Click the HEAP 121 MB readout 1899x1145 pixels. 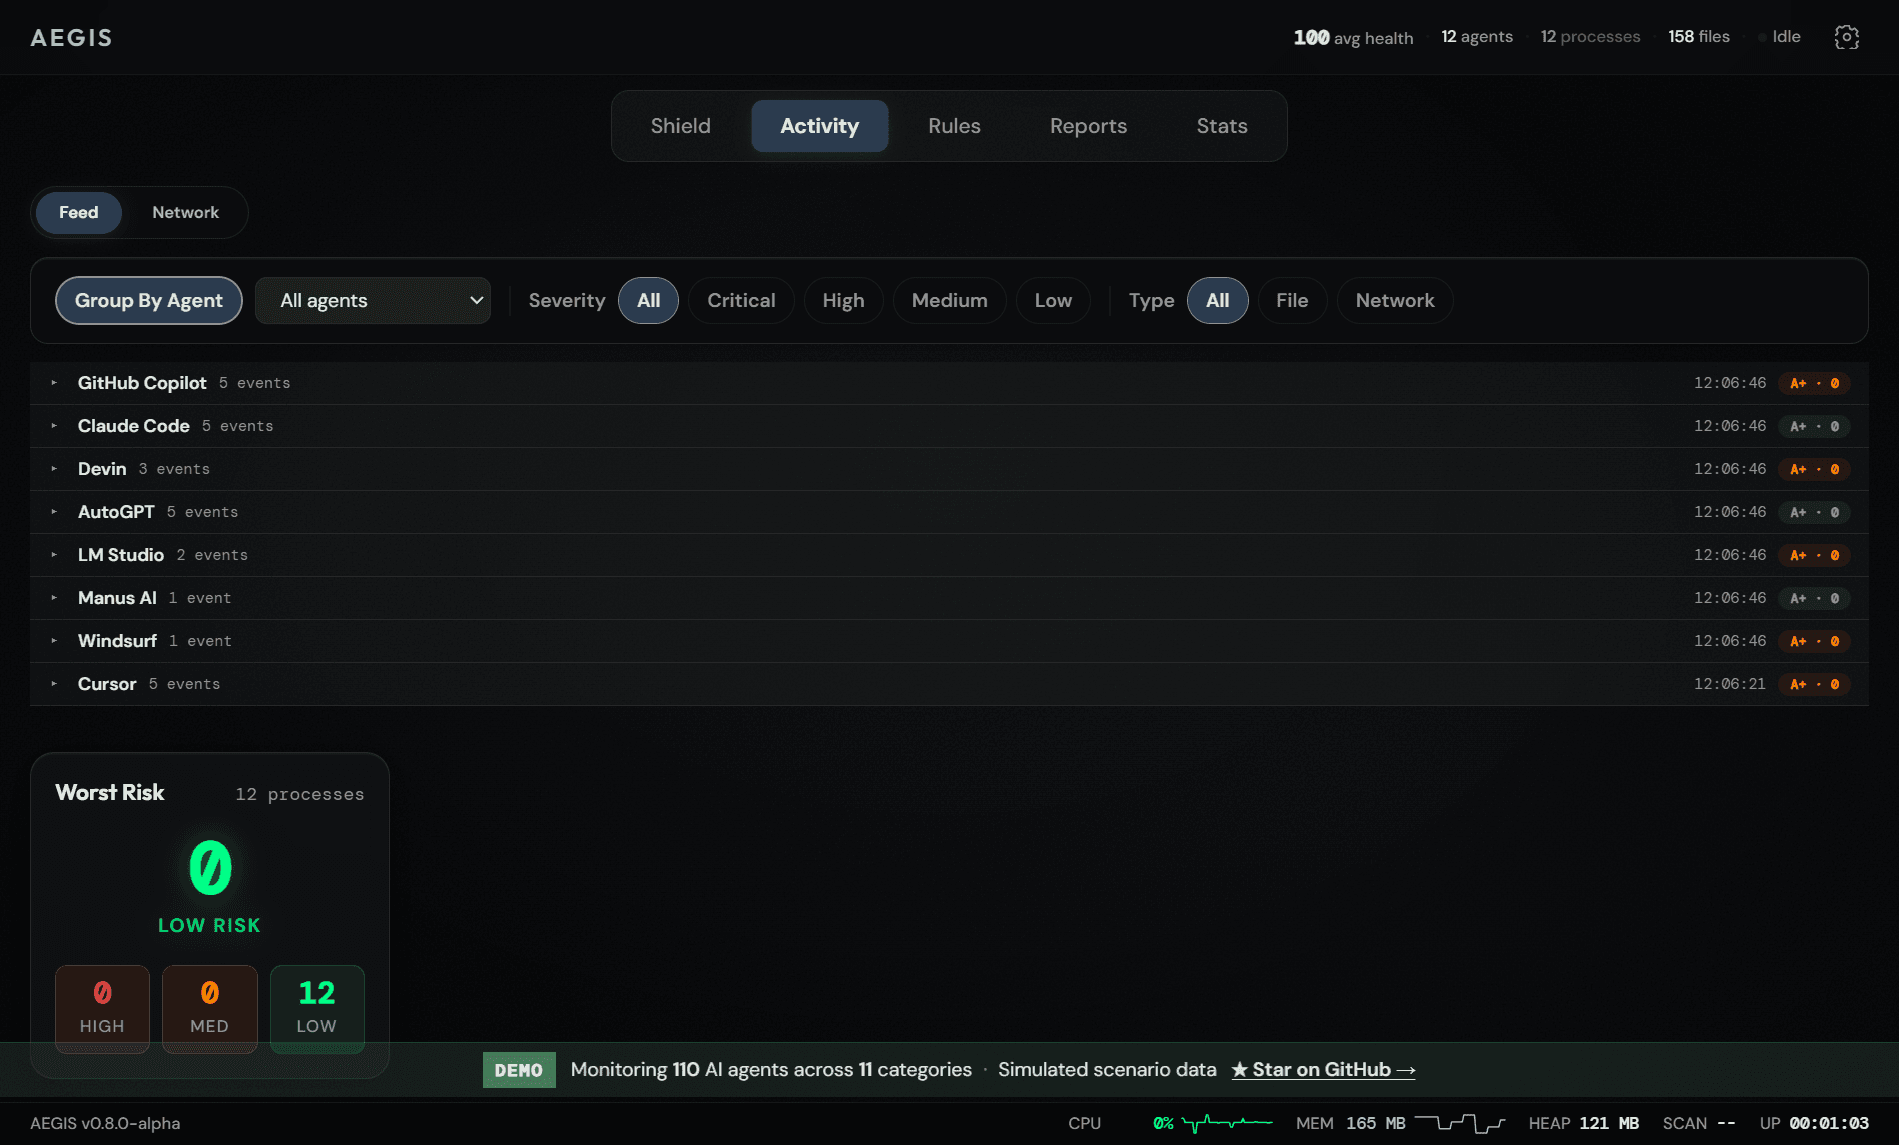(x=1584, y=1123)
